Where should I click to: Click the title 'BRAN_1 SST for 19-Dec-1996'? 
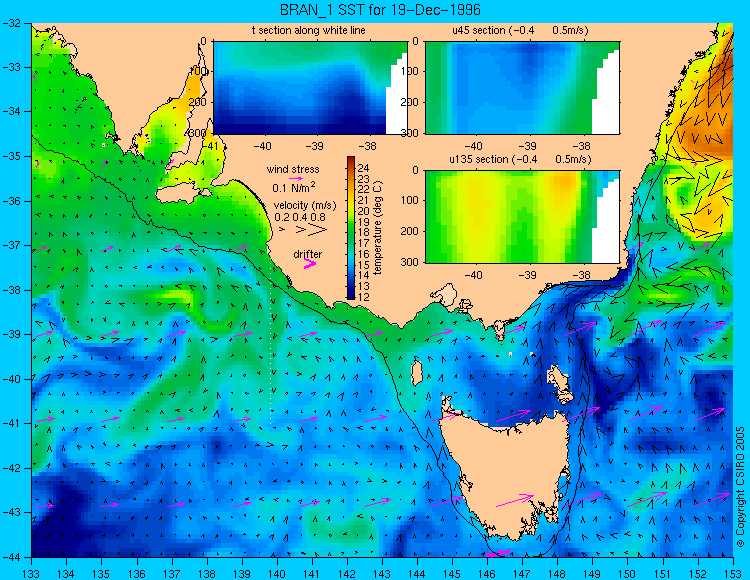380,10
